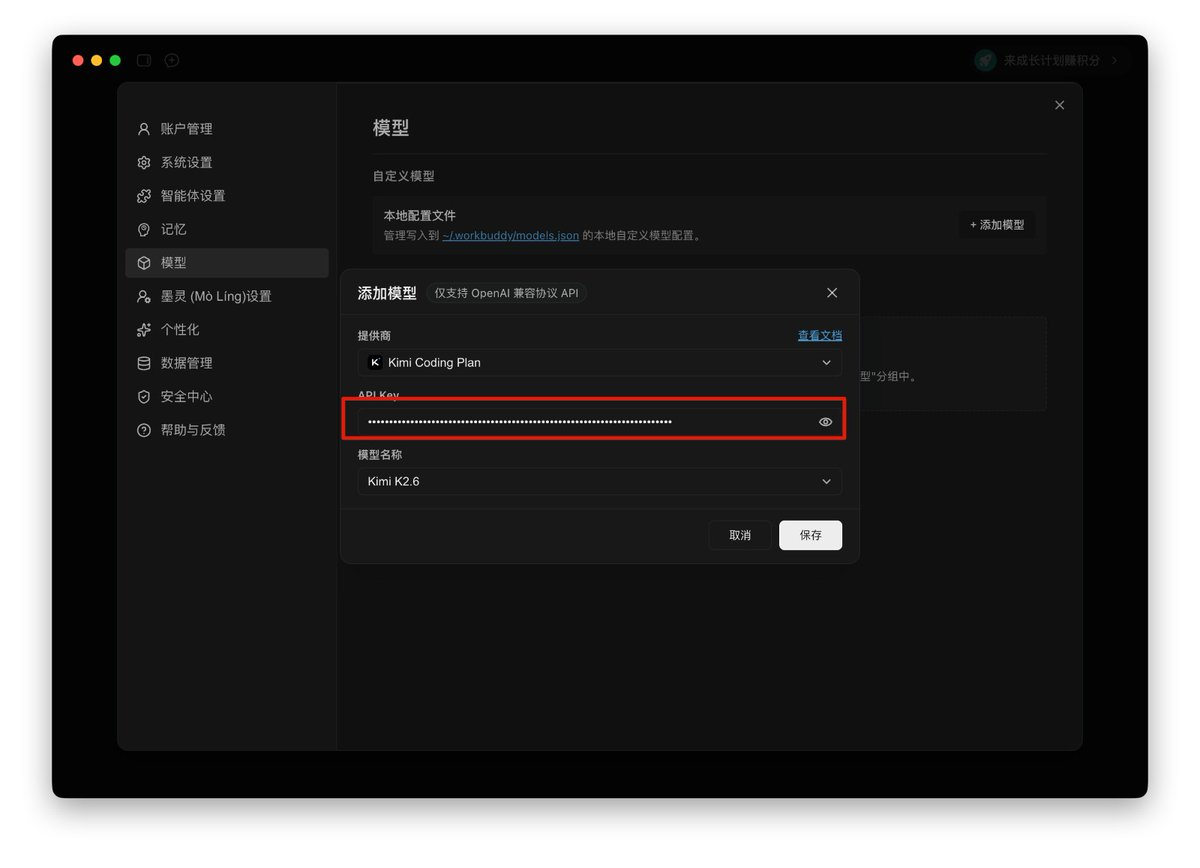This screenshot has height=868, width=1200.
Task: Show the API Key with eye icon
Action: pos(826,422)
